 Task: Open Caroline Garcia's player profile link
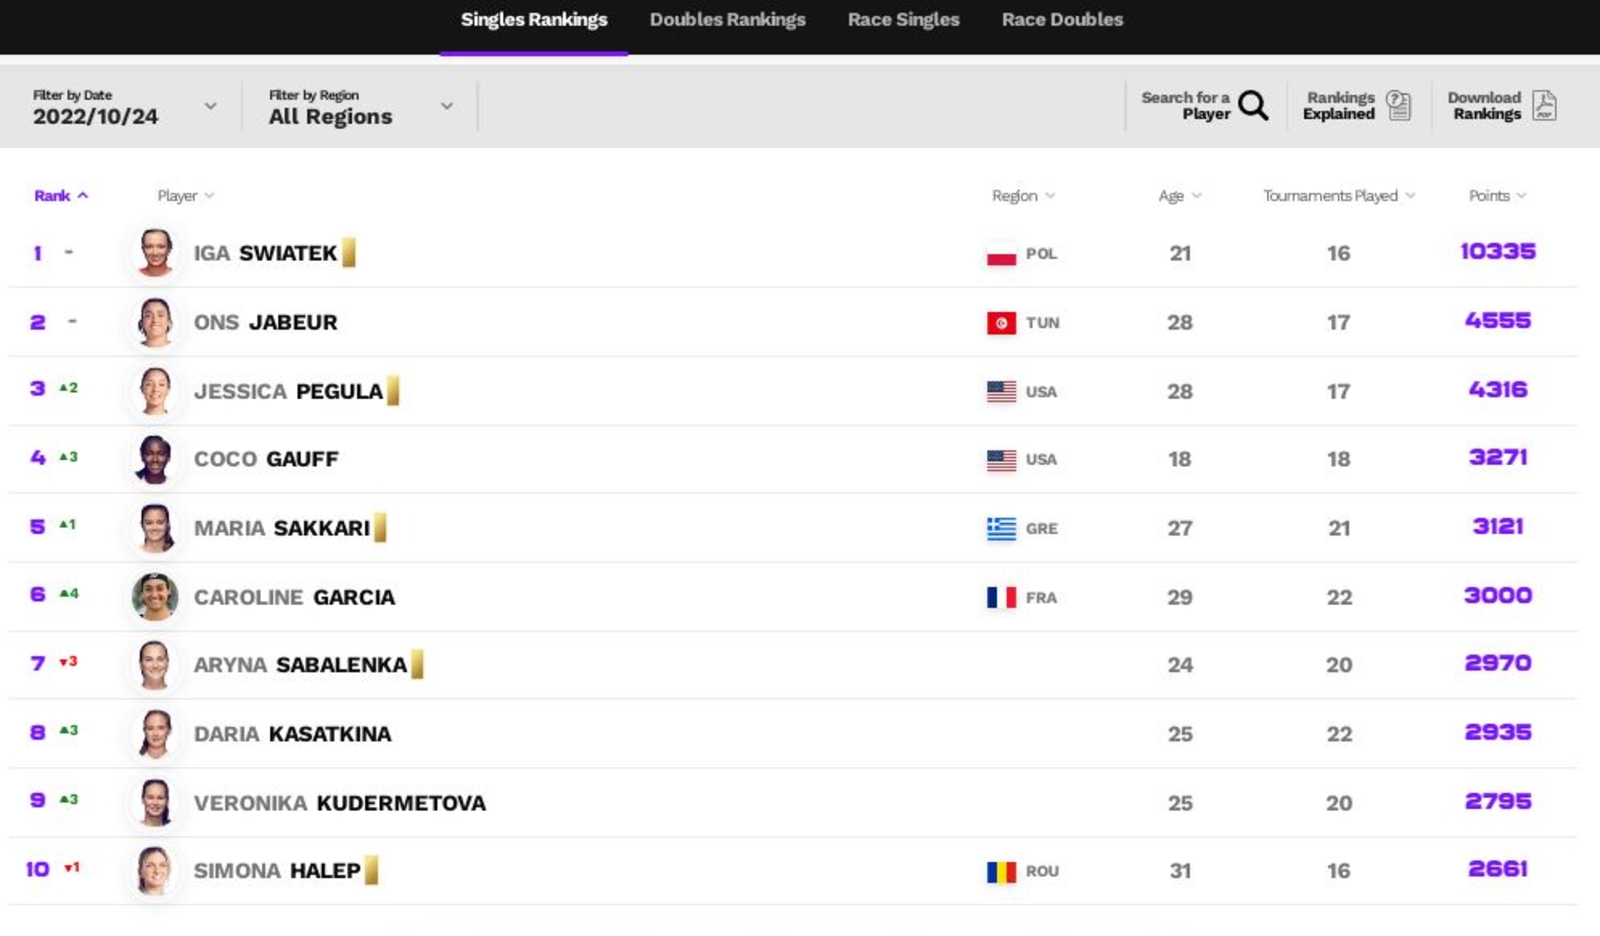point(294,597)
